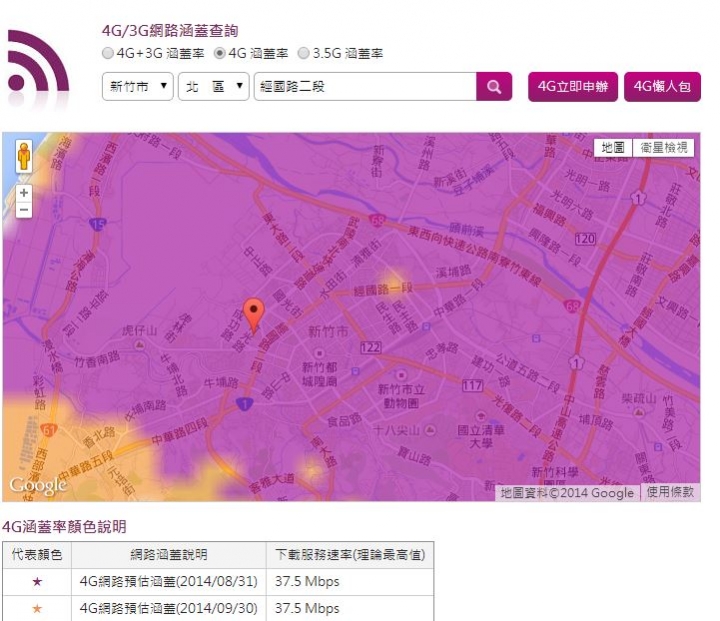Image resolution: width=720 pixels, height=621 pixels.
Task: Click 4G/3G網路涵蓋查詢 page title
Action: [170, 31]
